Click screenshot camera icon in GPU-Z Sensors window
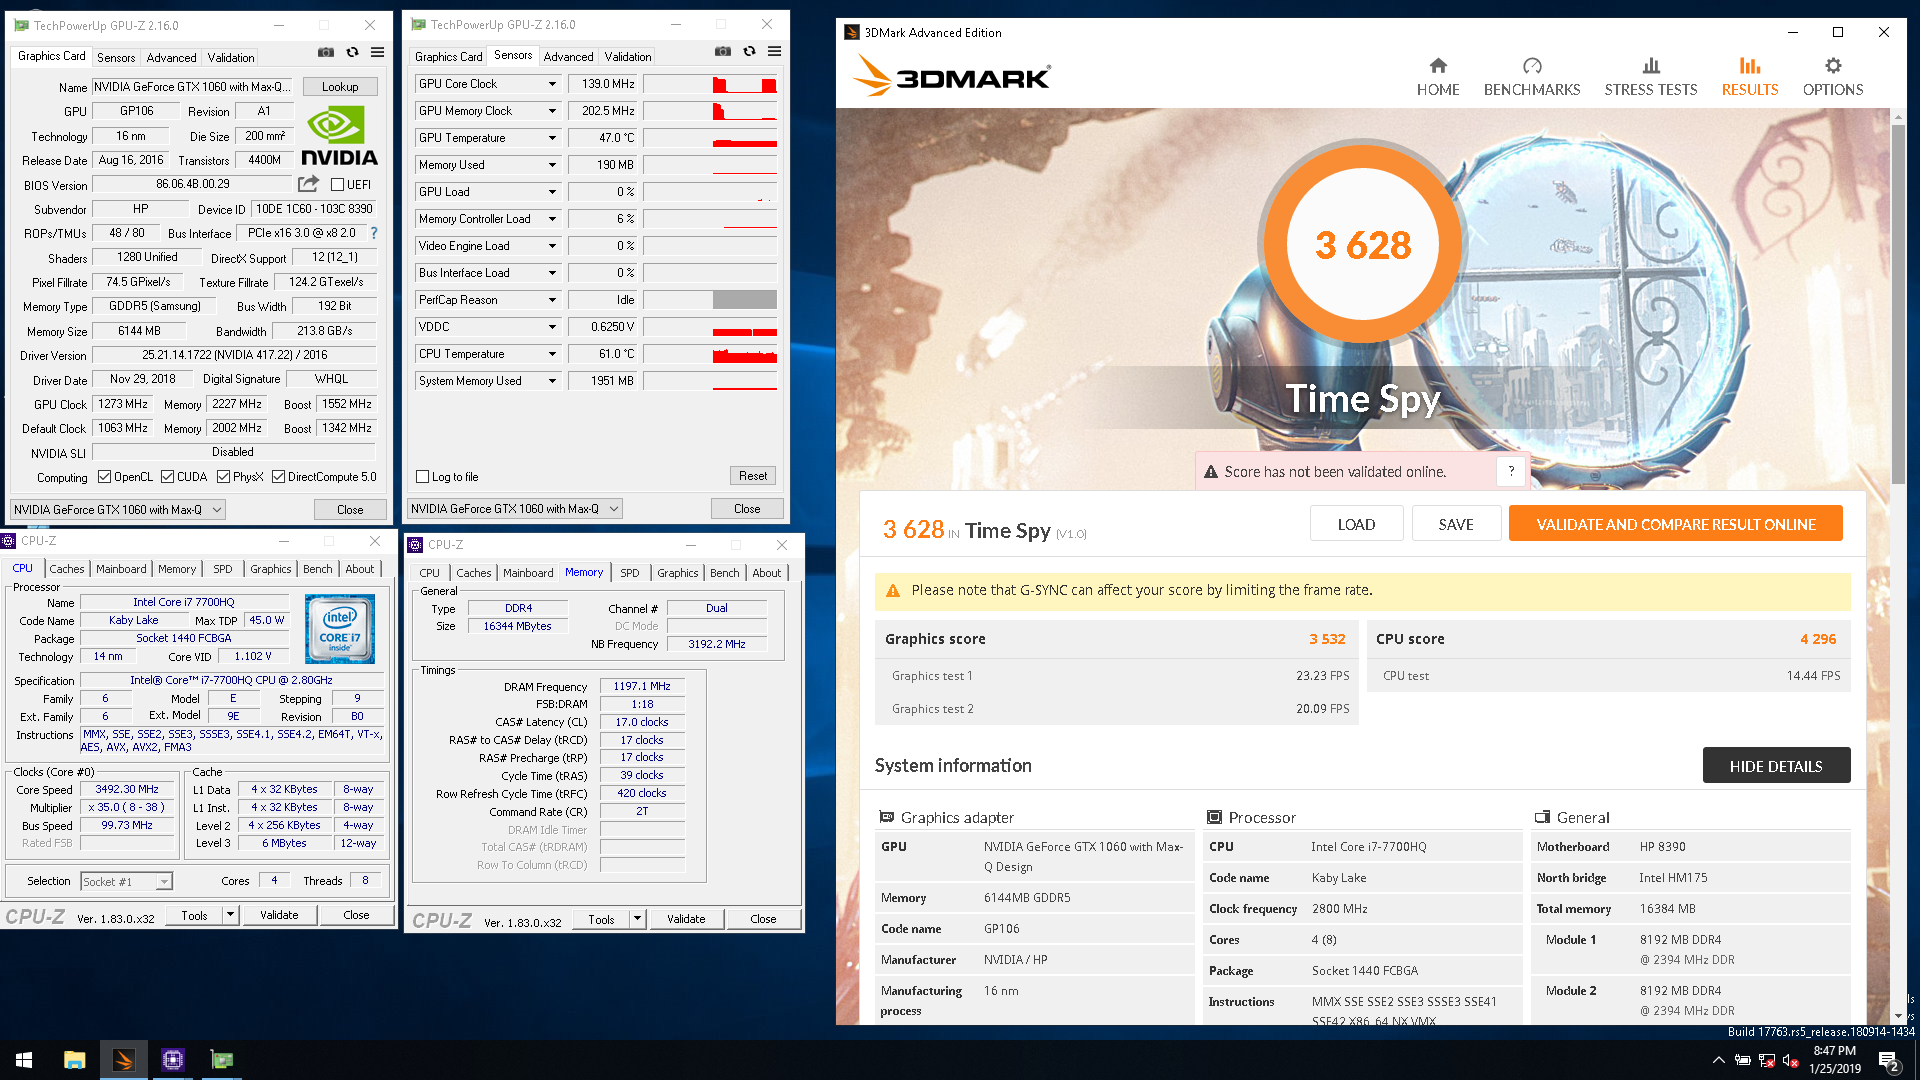Image resolution: width=1920 pixels, height=1080 pixels. point(723,51)
